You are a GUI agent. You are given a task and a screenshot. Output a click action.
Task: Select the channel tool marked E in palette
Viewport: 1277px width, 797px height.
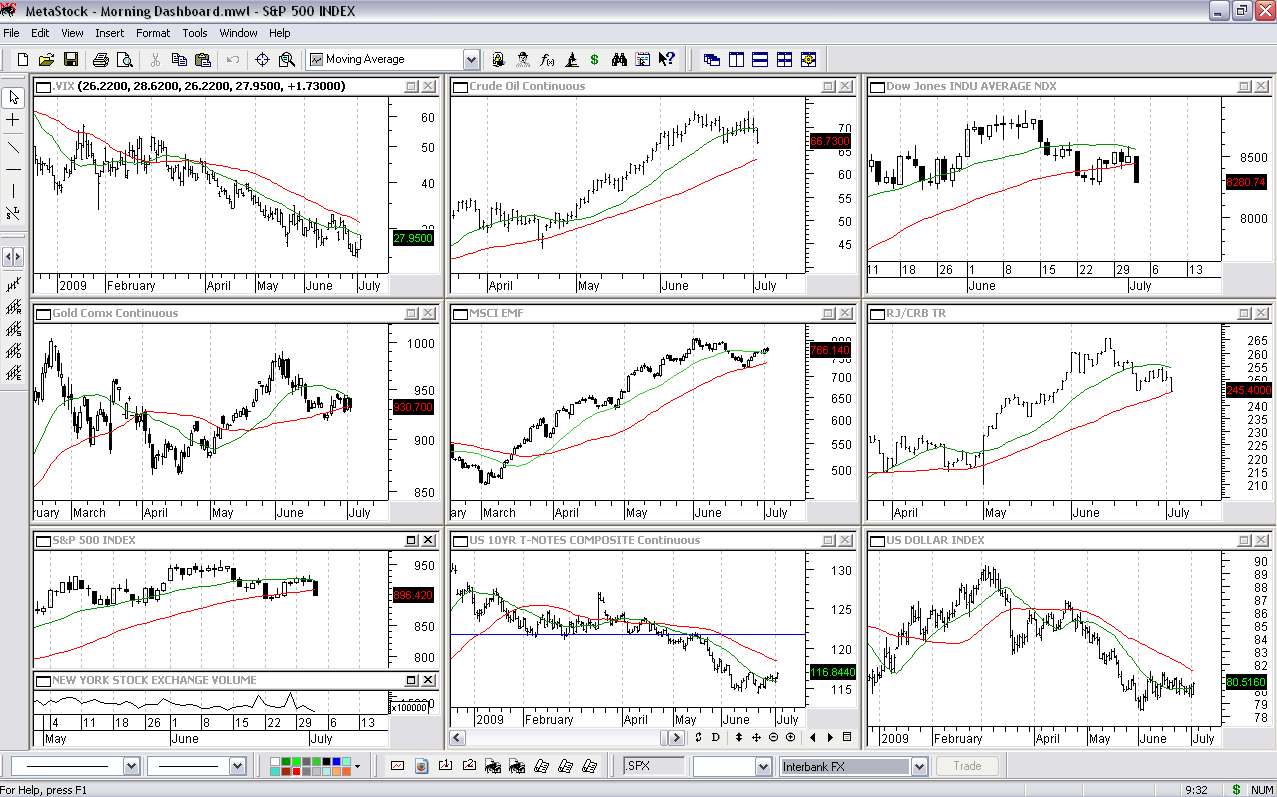14,373
